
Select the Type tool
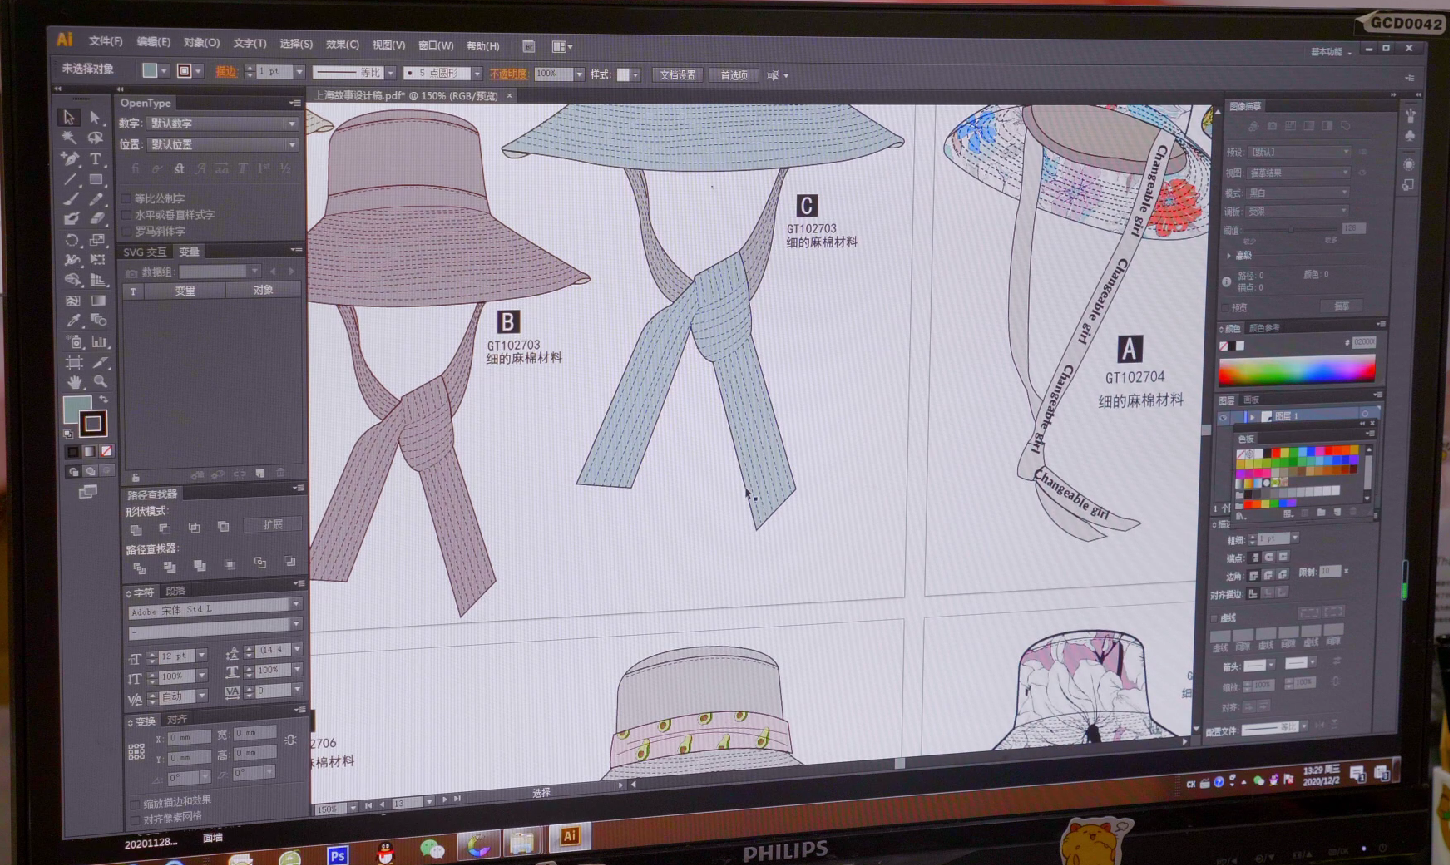96,159
